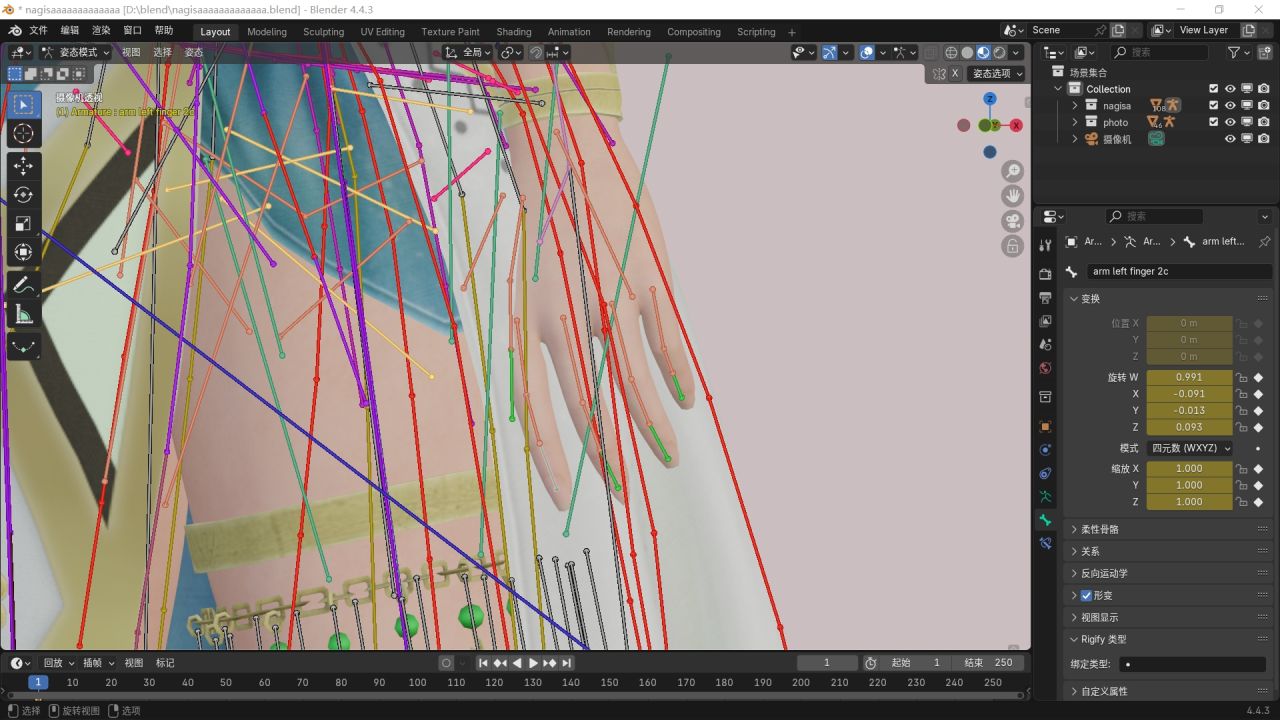Select the Rotate tool in left toolbar

(x=23, y=195)
